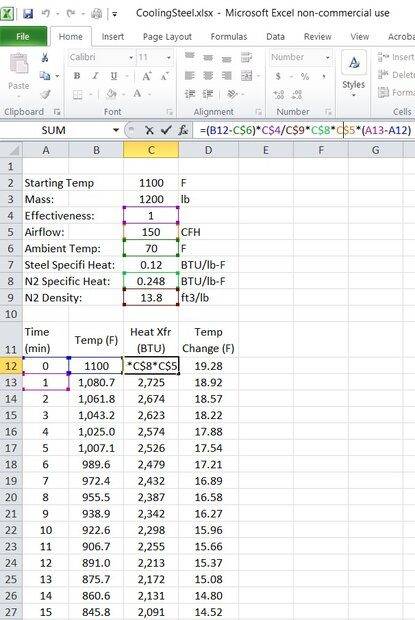Viewport: 415px width, 620px height.
Task: Open the Number dialog launcher
Action: click(x=328, y=112)
